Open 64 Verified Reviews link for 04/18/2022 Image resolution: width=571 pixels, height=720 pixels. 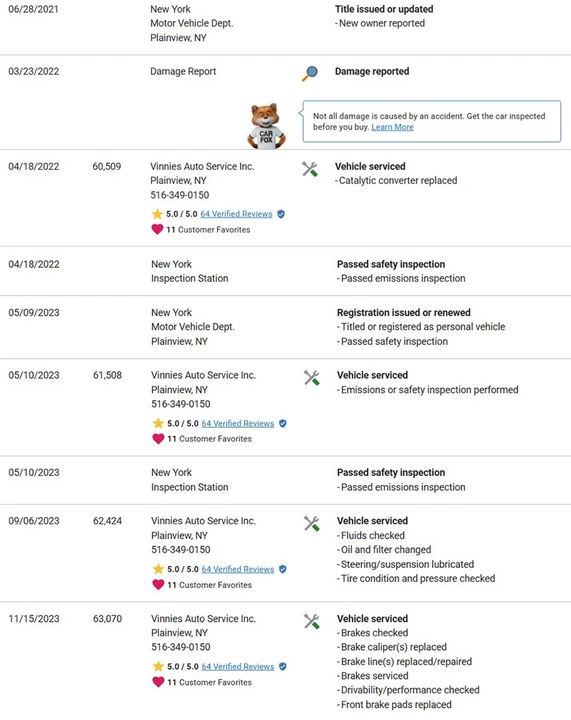236,214
